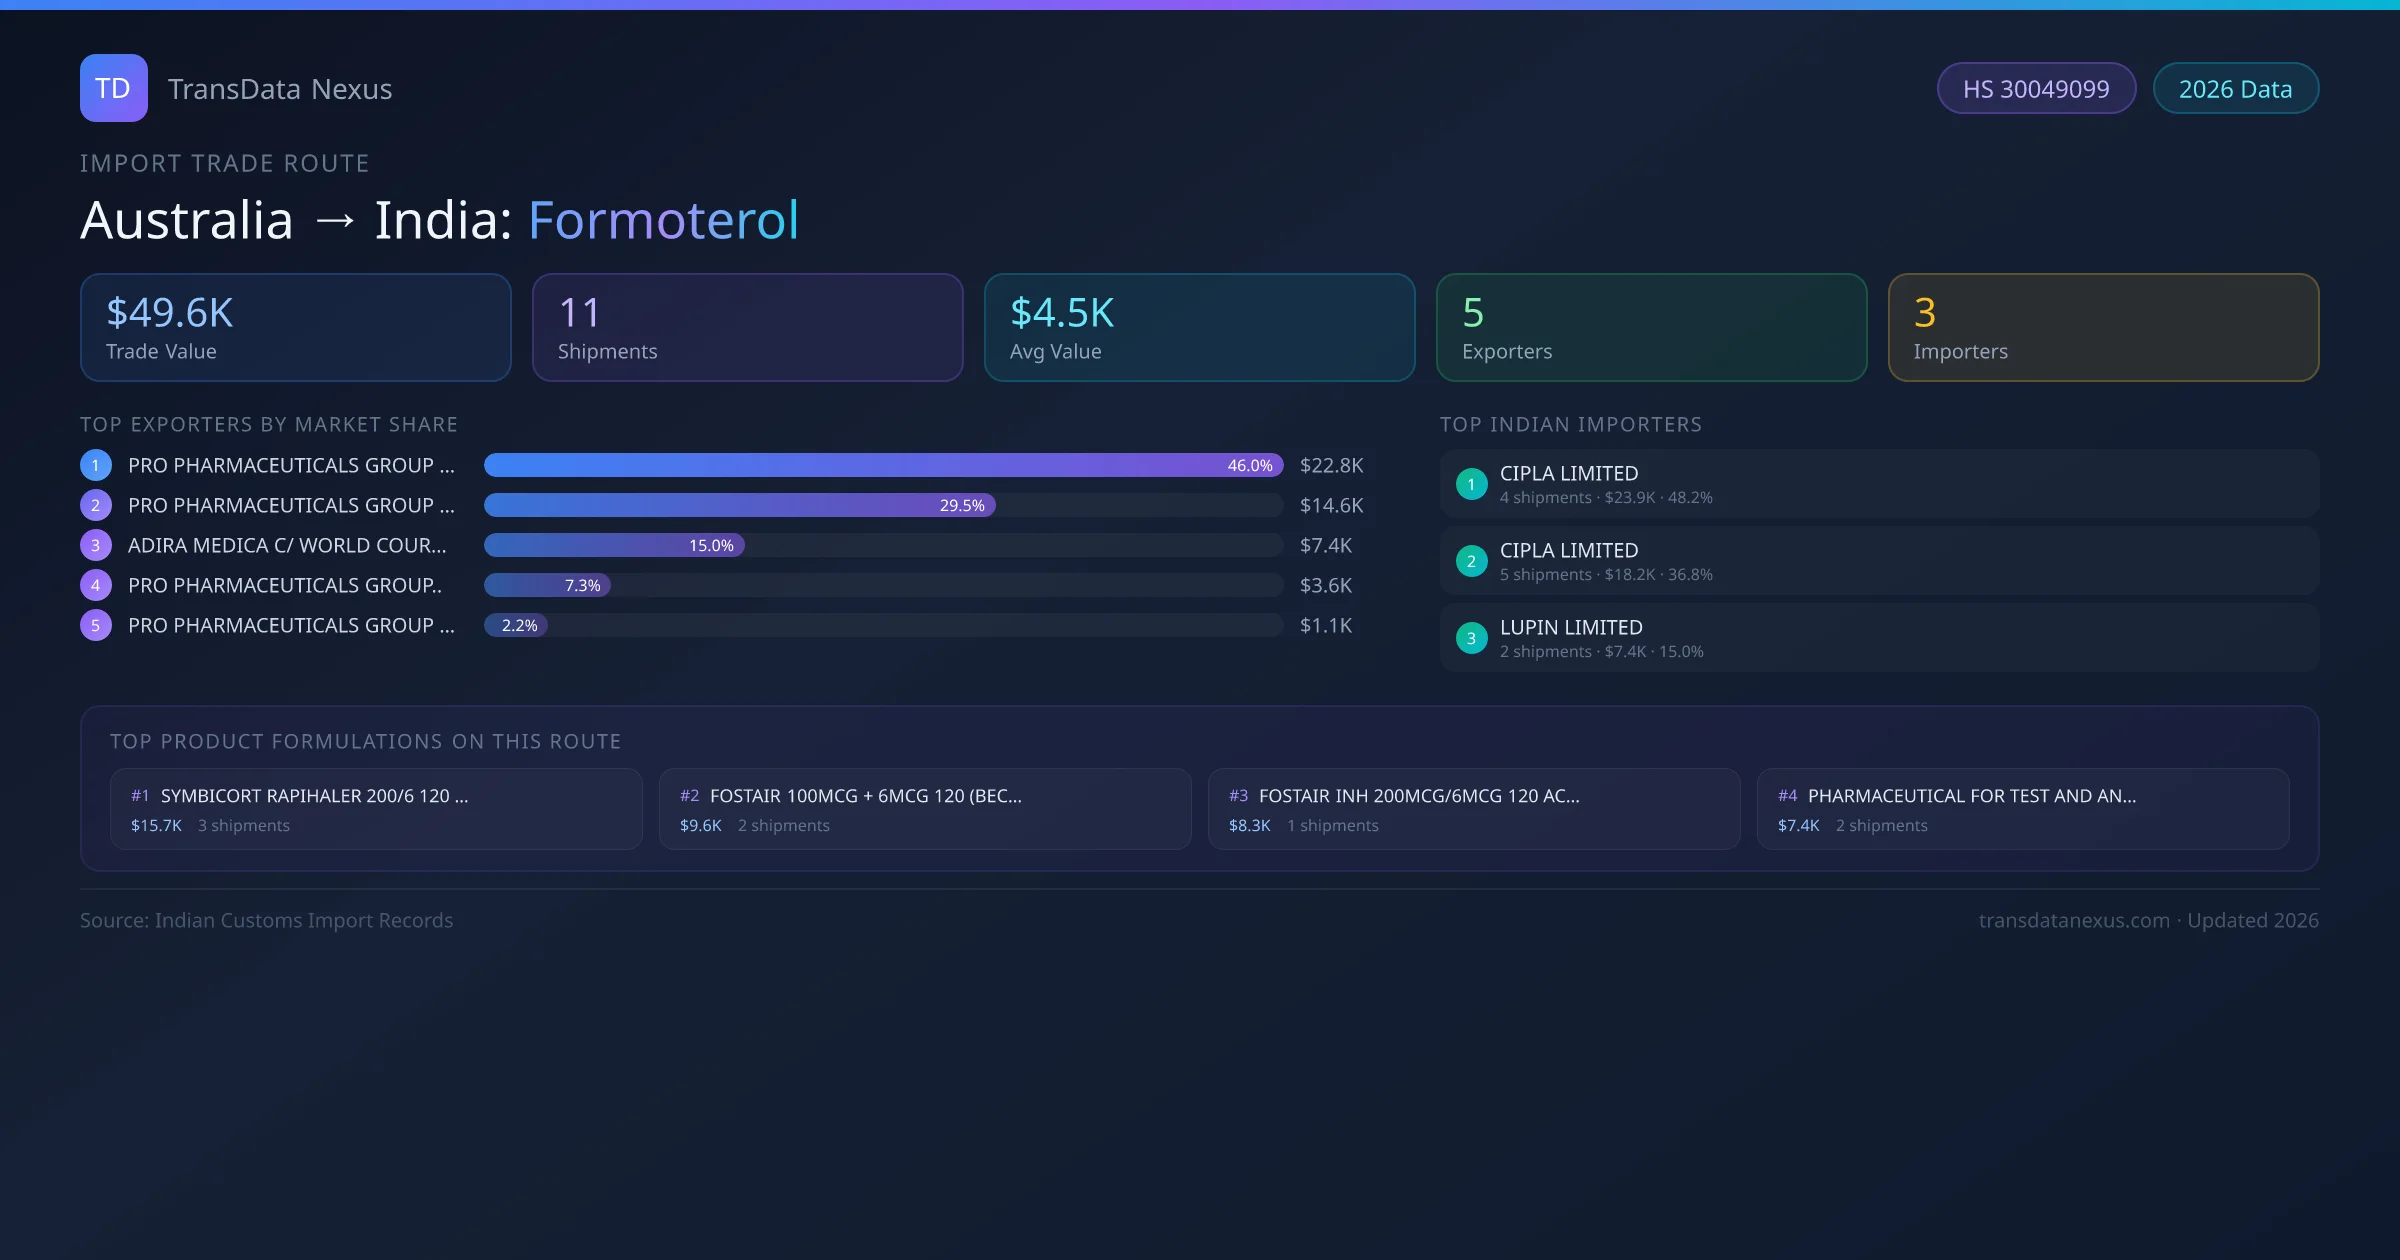Select the $49.6K Trade Value card
The image size is (2400, 1260).
click(x=295, y=328)
